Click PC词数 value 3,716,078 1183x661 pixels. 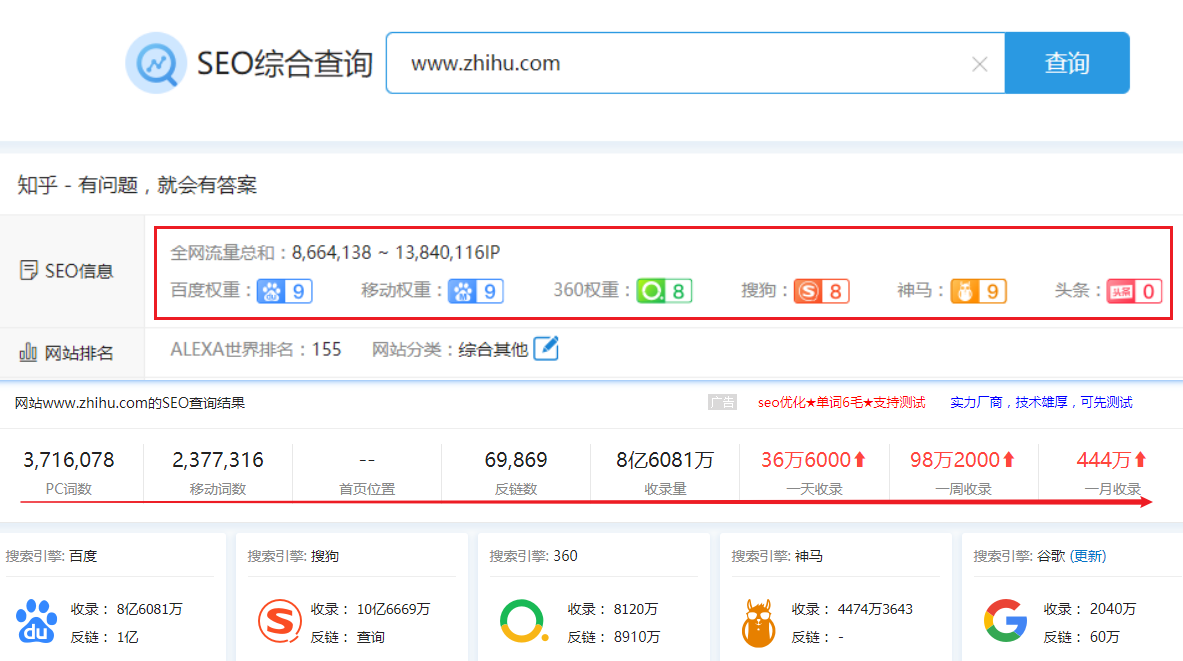pos(69,460)
